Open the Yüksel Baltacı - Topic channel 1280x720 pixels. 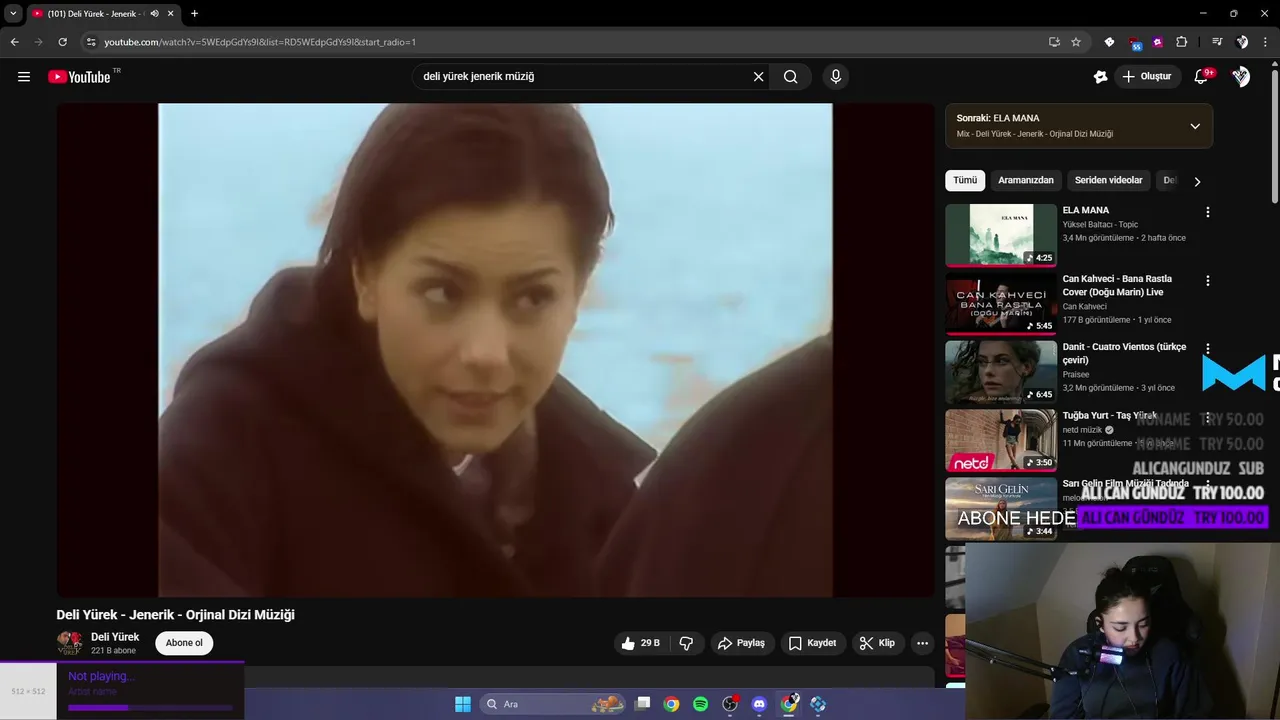pos(1100,225)
